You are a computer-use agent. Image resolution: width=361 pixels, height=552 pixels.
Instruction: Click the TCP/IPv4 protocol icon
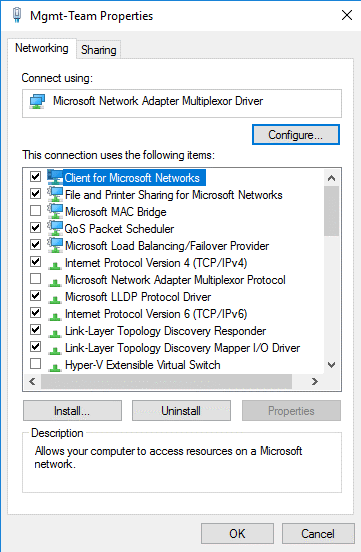tap(55, 265)
